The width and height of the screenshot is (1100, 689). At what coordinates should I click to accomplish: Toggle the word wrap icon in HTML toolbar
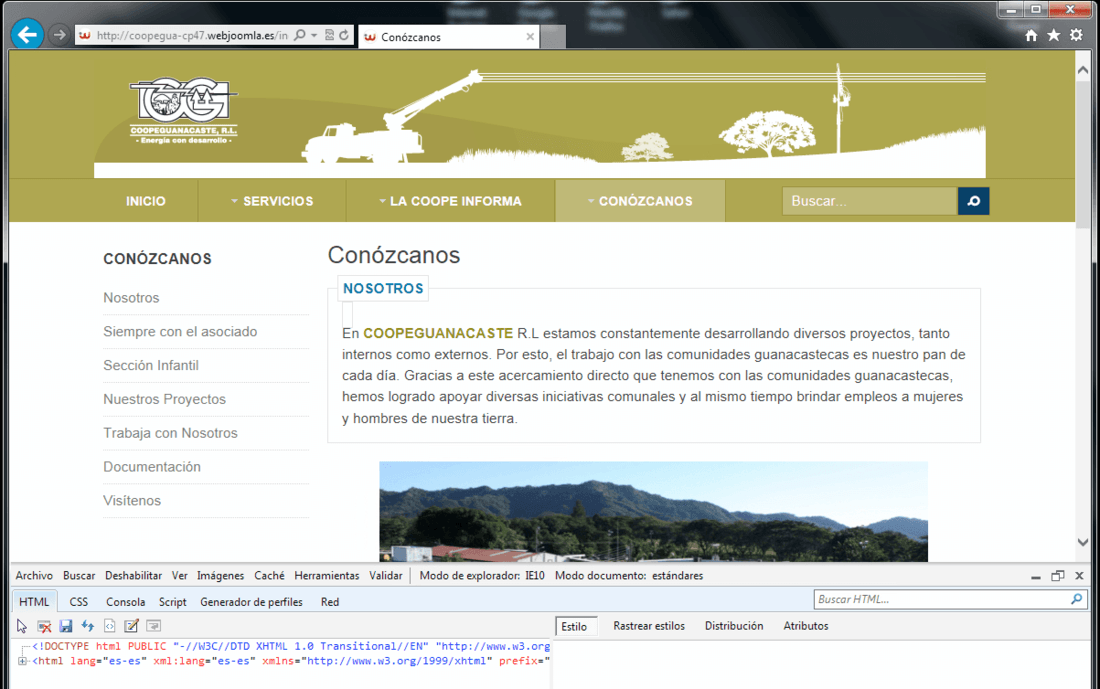[154, 626]
